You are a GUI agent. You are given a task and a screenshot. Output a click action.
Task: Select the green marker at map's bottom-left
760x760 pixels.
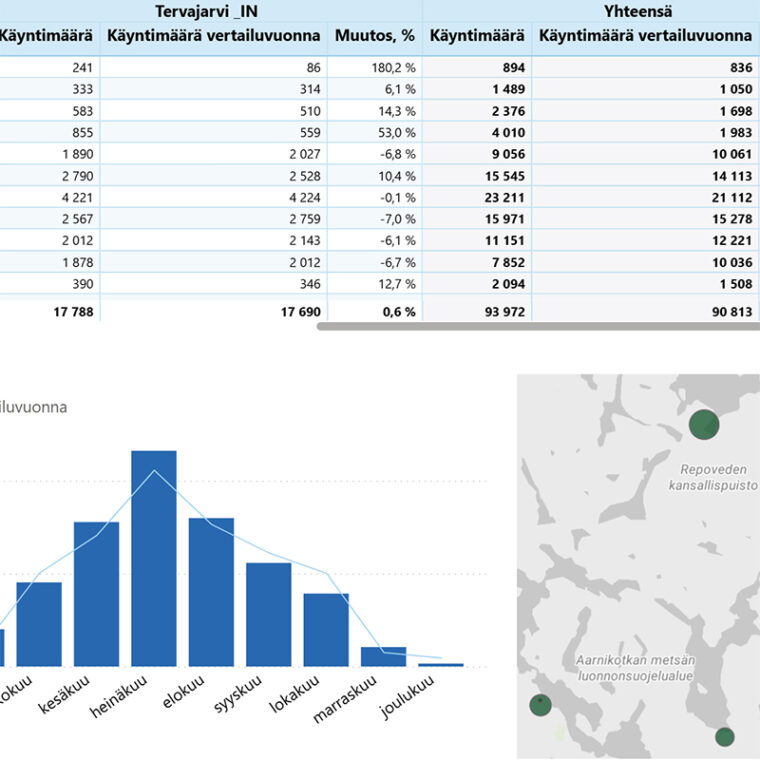(x=541, y=706)
